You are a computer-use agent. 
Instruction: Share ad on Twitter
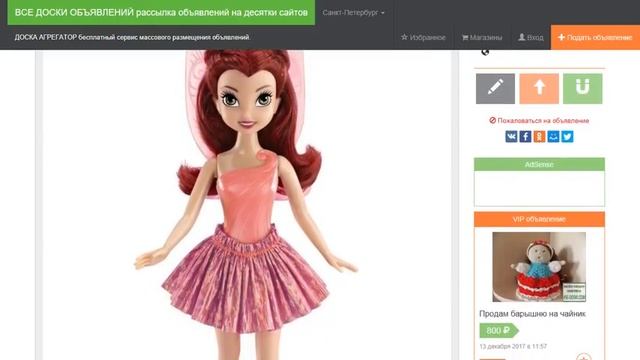[567, 136]
